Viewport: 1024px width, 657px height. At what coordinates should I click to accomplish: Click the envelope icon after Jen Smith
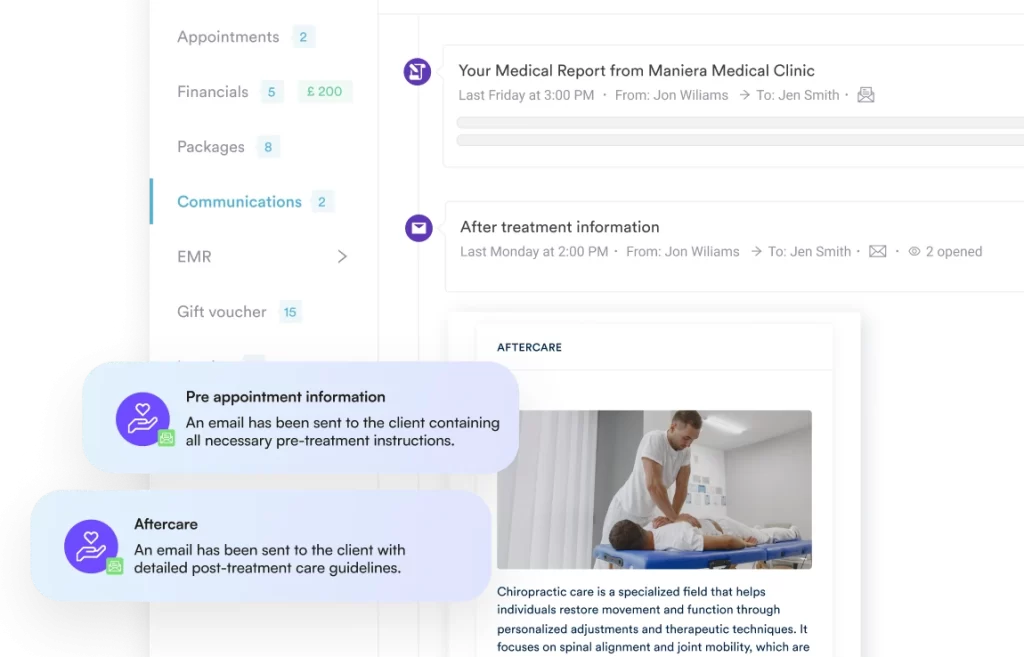click(878, 251)
